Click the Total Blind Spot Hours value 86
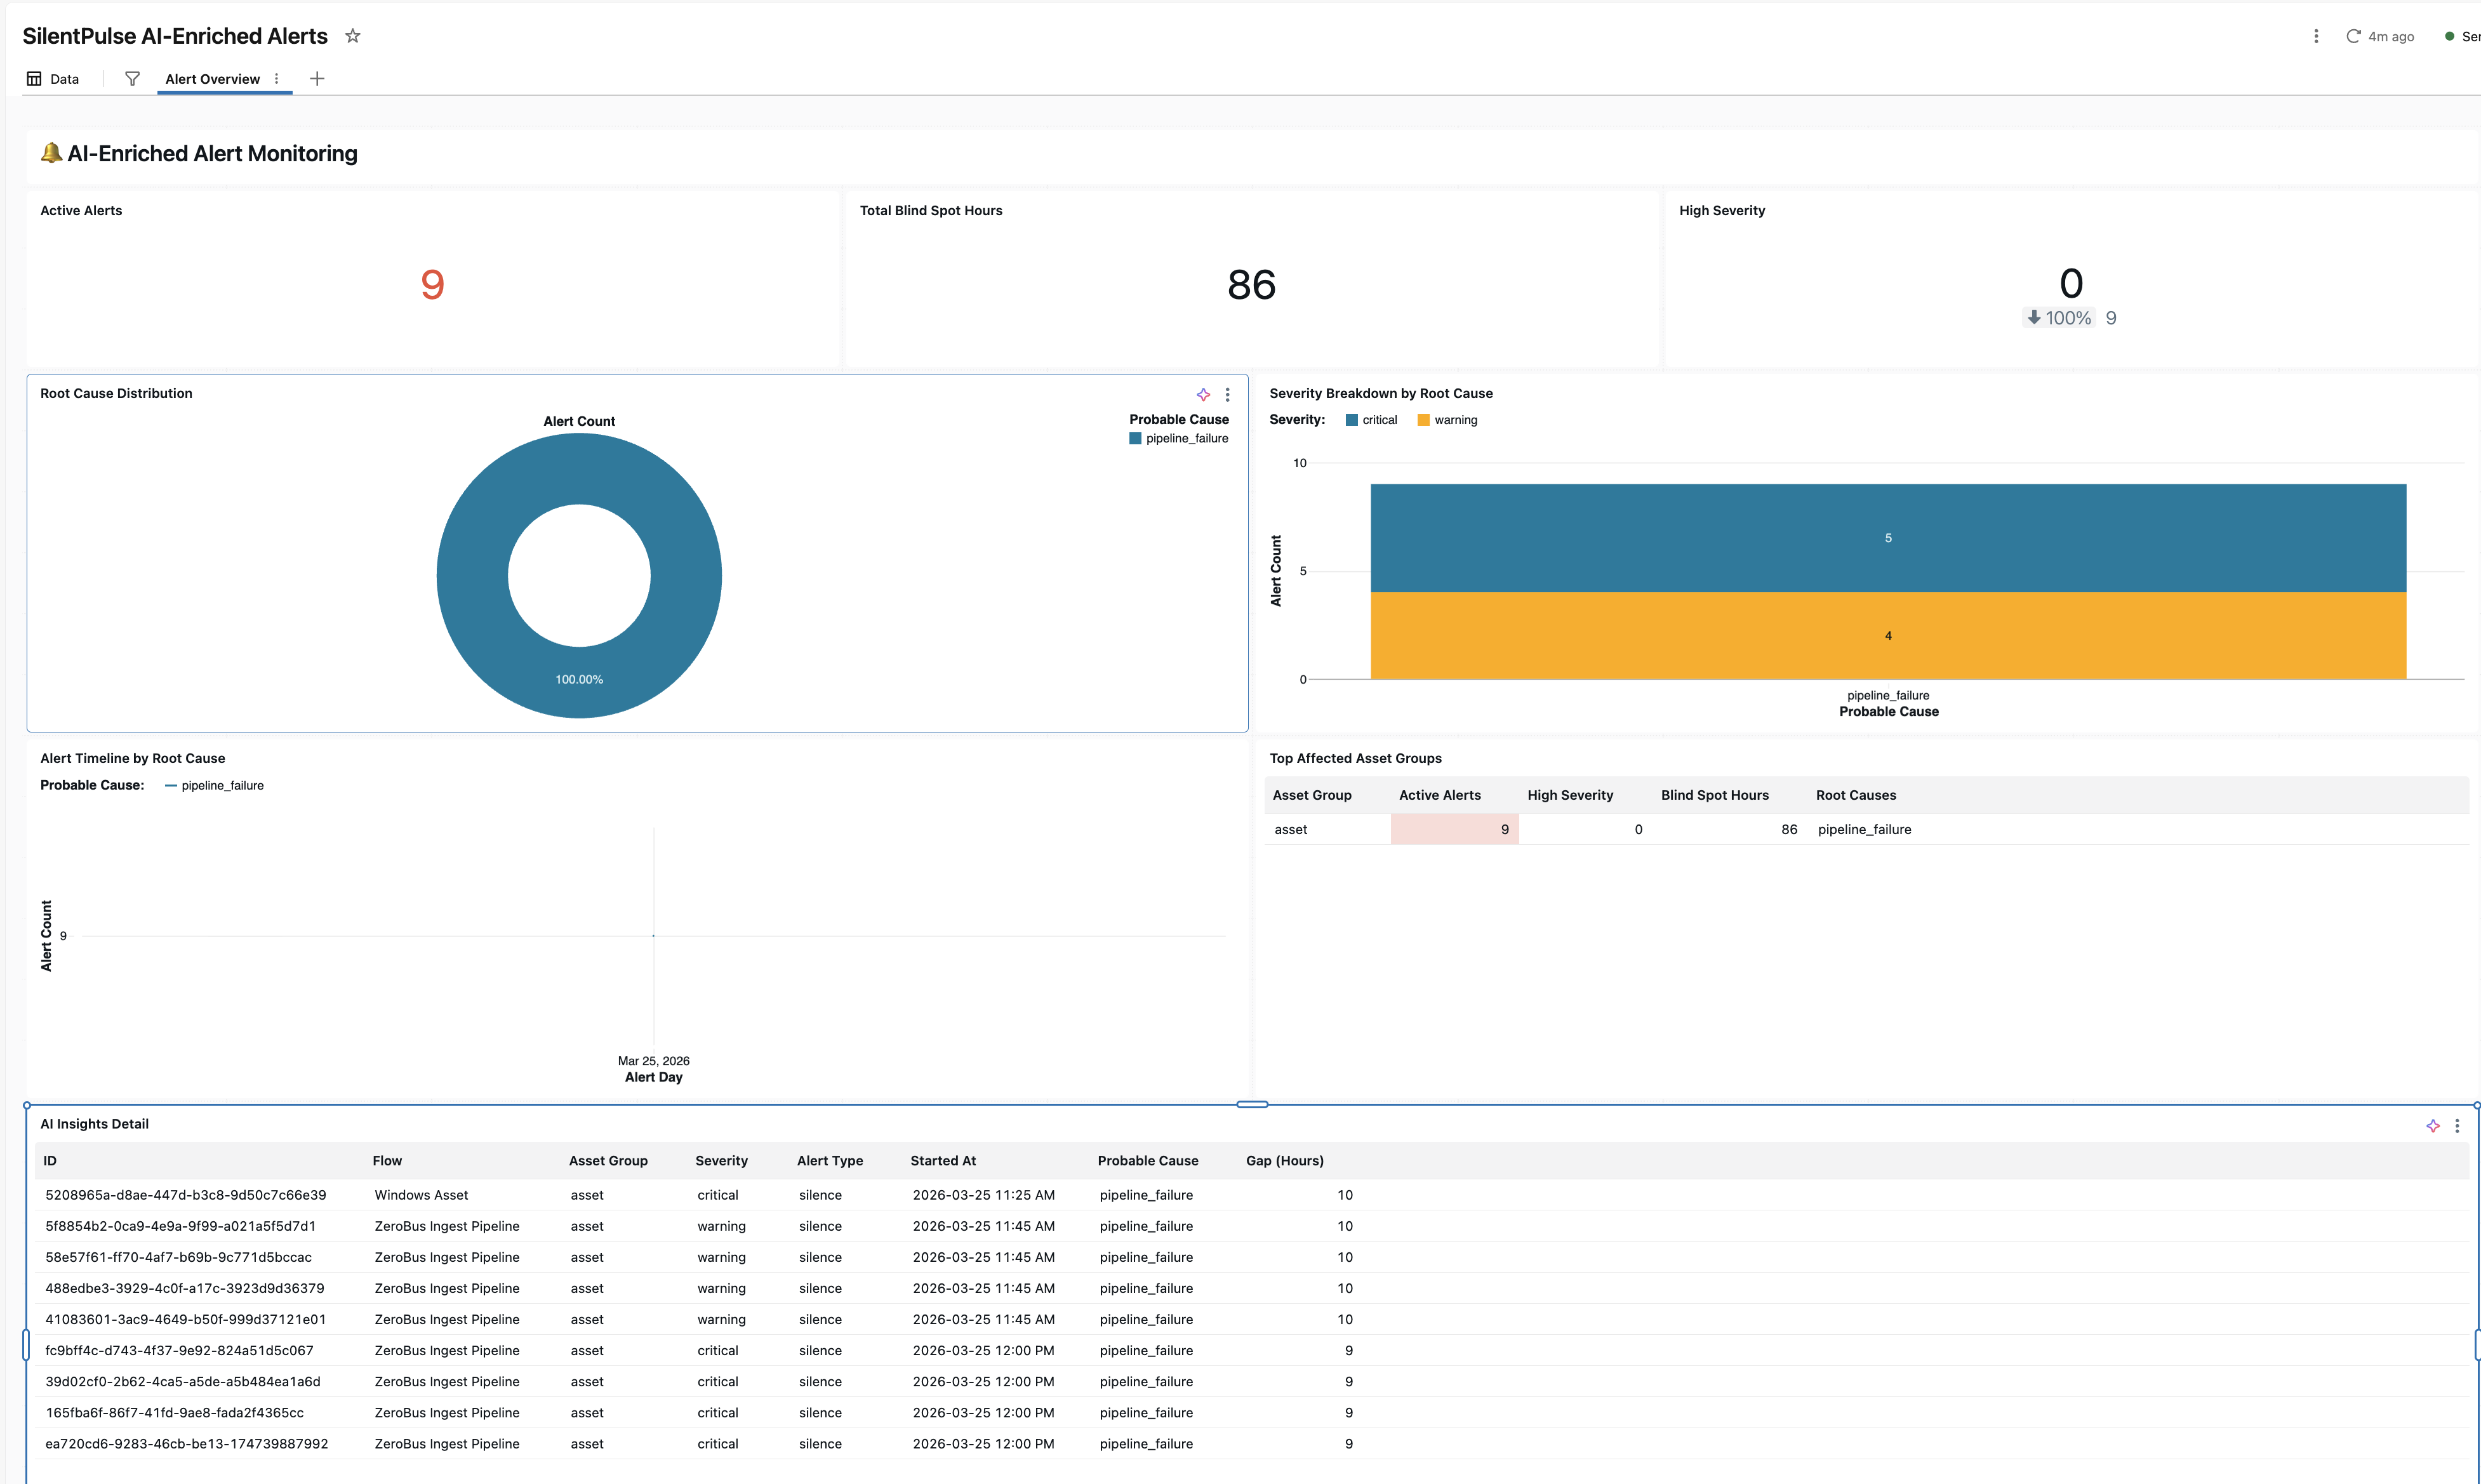The image size is (2481, 1484). [x=1251, y=285]
